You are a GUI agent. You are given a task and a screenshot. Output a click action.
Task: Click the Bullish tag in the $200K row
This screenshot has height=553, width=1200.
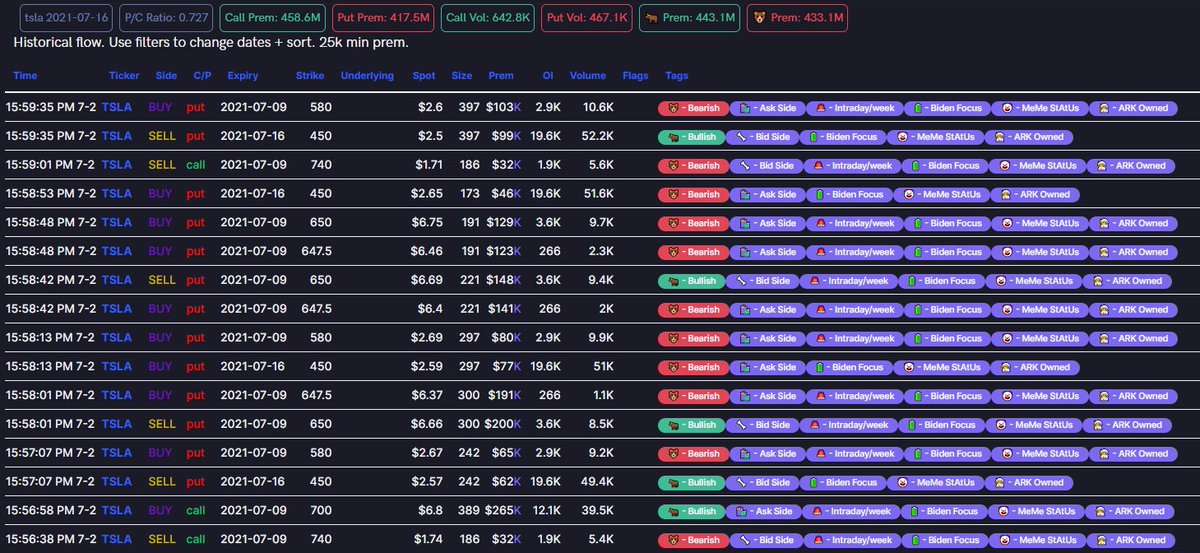tap(691, 425)
